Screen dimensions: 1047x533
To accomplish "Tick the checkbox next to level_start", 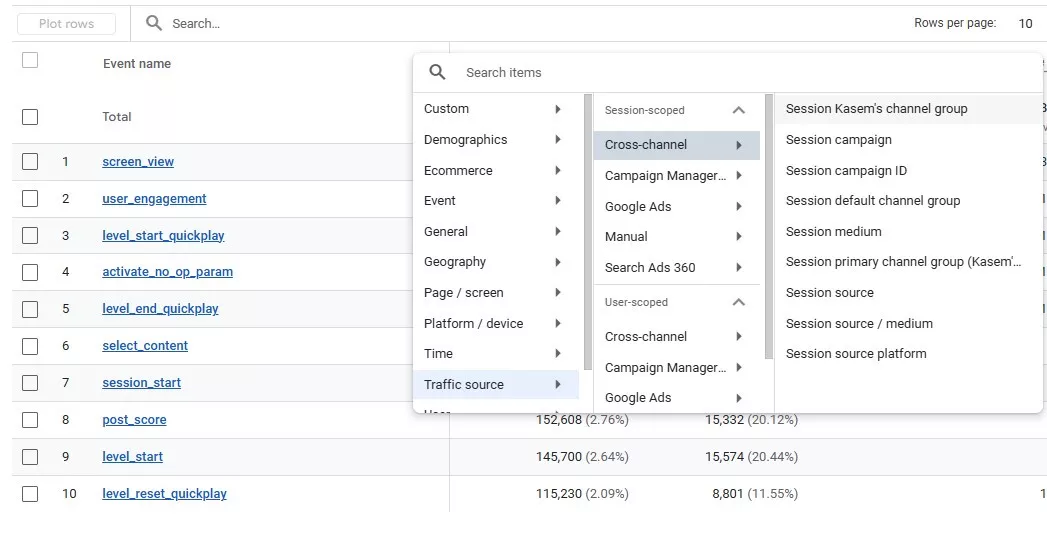I will click(30, 457).
